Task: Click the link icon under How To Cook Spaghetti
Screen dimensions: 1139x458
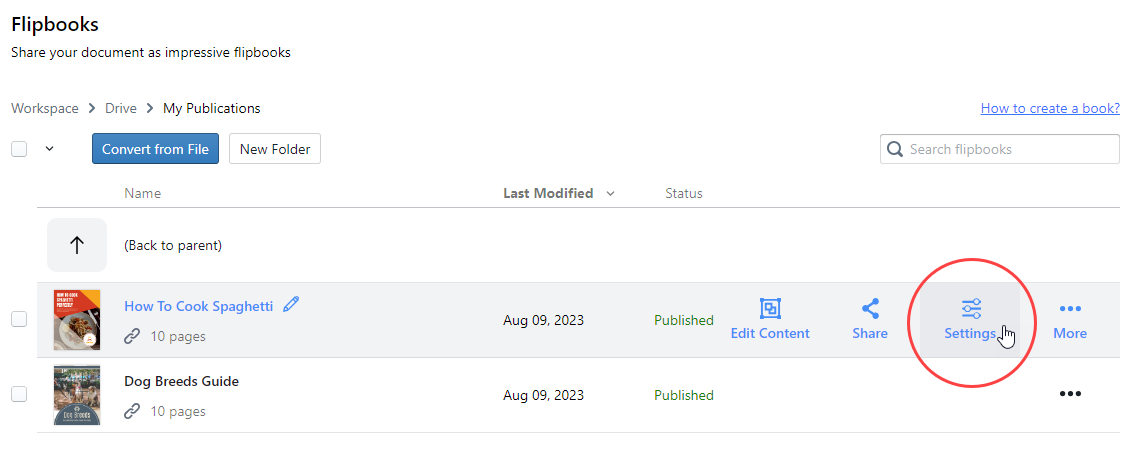Action: pyautogui.click(x=132, y=336)
